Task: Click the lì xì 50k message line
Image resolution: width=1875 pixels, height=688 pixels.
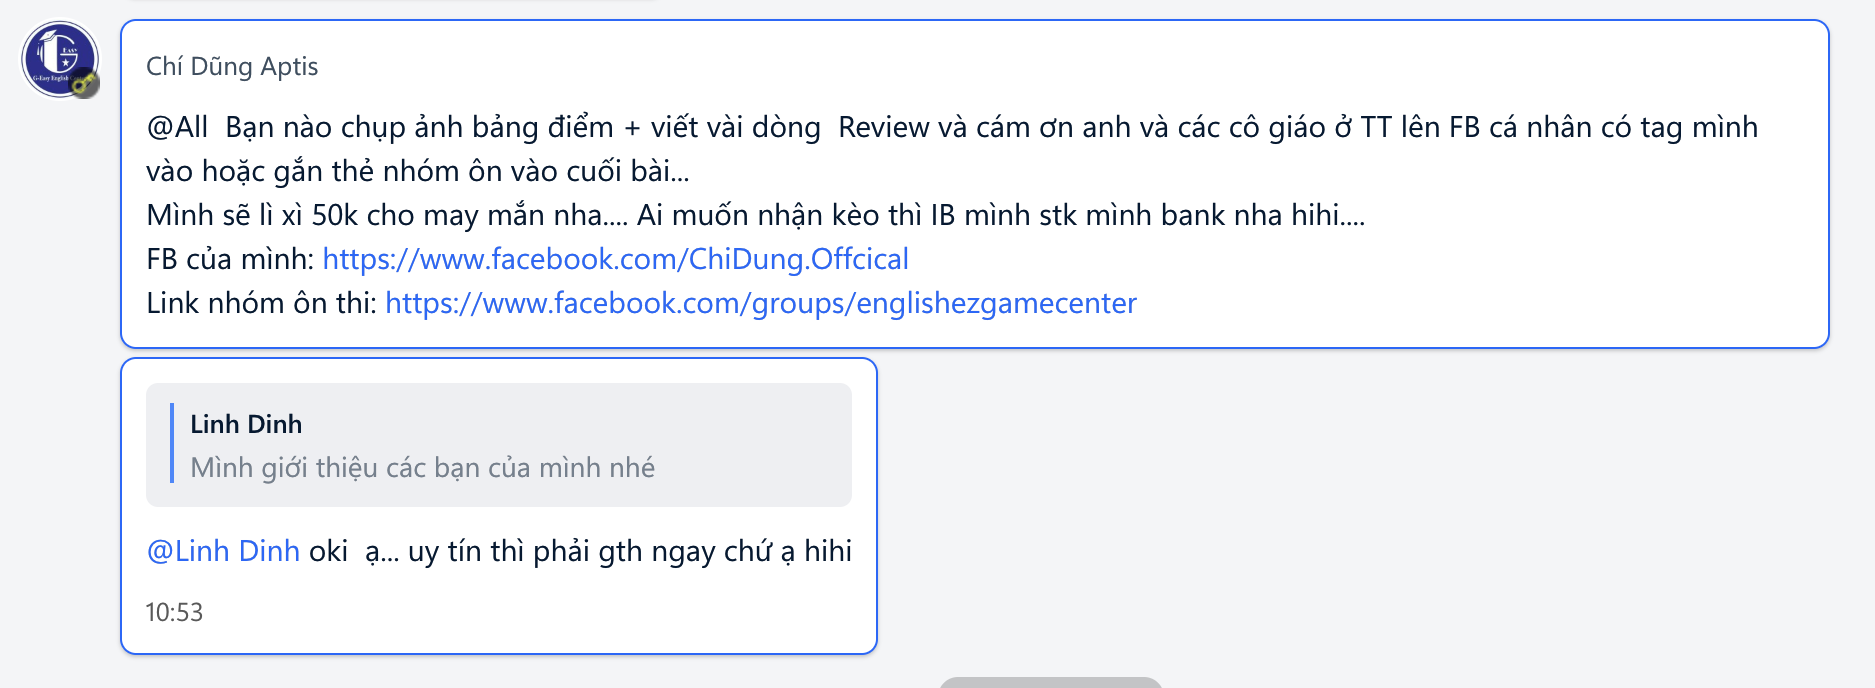Action: click(x=755, y=215)
